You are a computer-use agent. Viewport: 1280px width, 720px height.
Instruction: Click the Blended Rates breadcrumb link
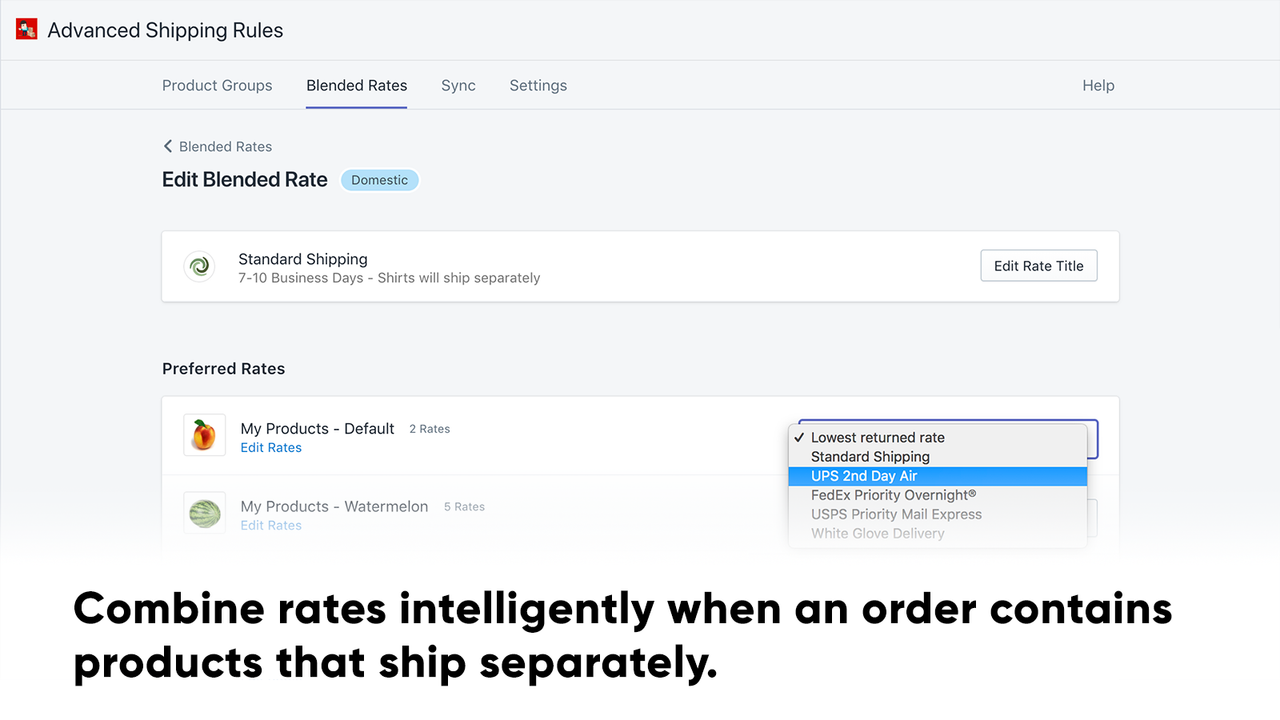point(225,146)
